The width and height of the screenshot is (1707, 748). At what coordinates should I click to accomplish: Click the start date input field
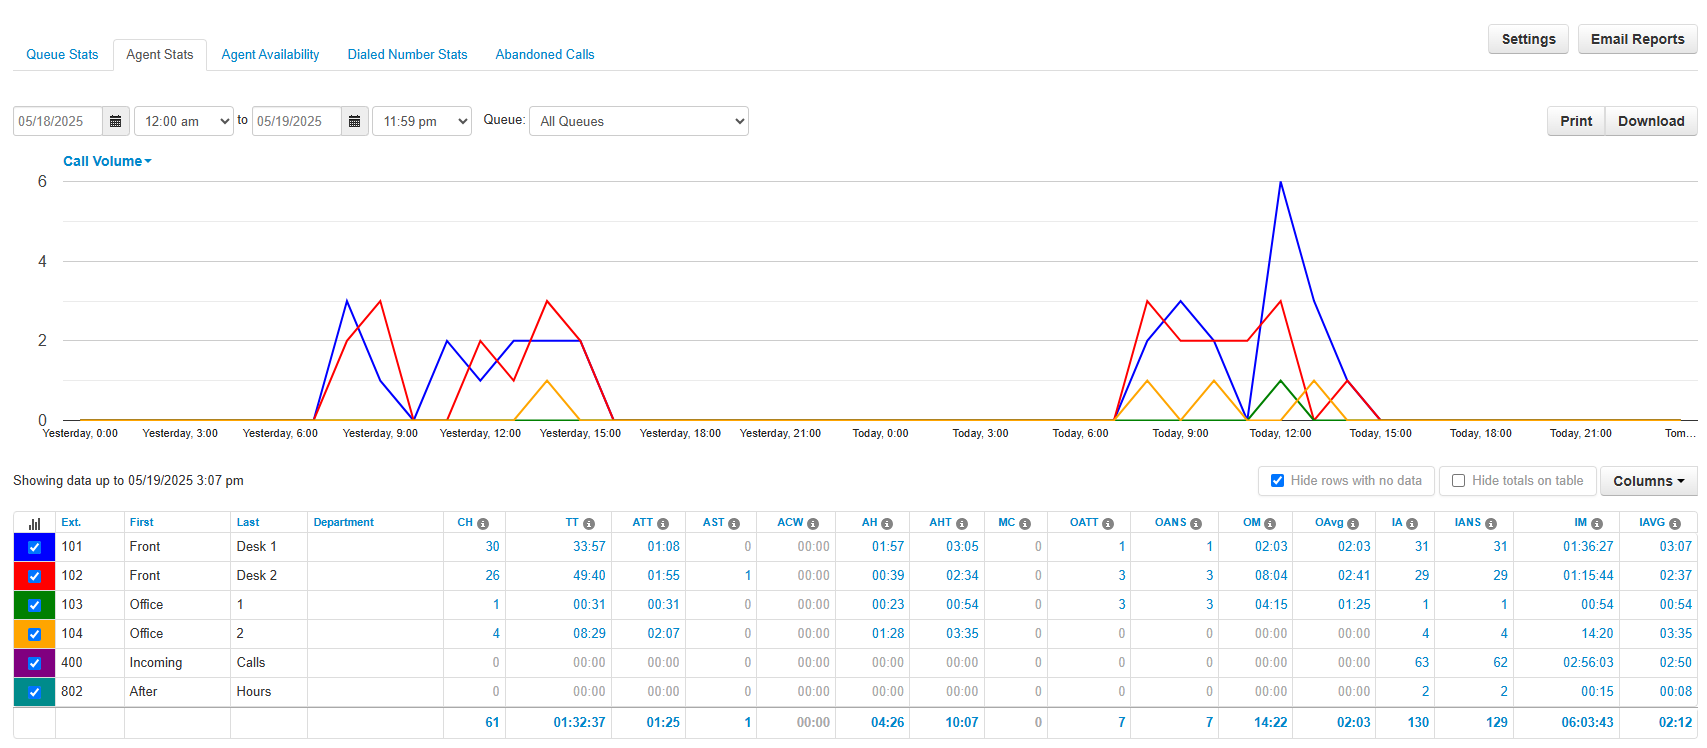click(58, 121)
